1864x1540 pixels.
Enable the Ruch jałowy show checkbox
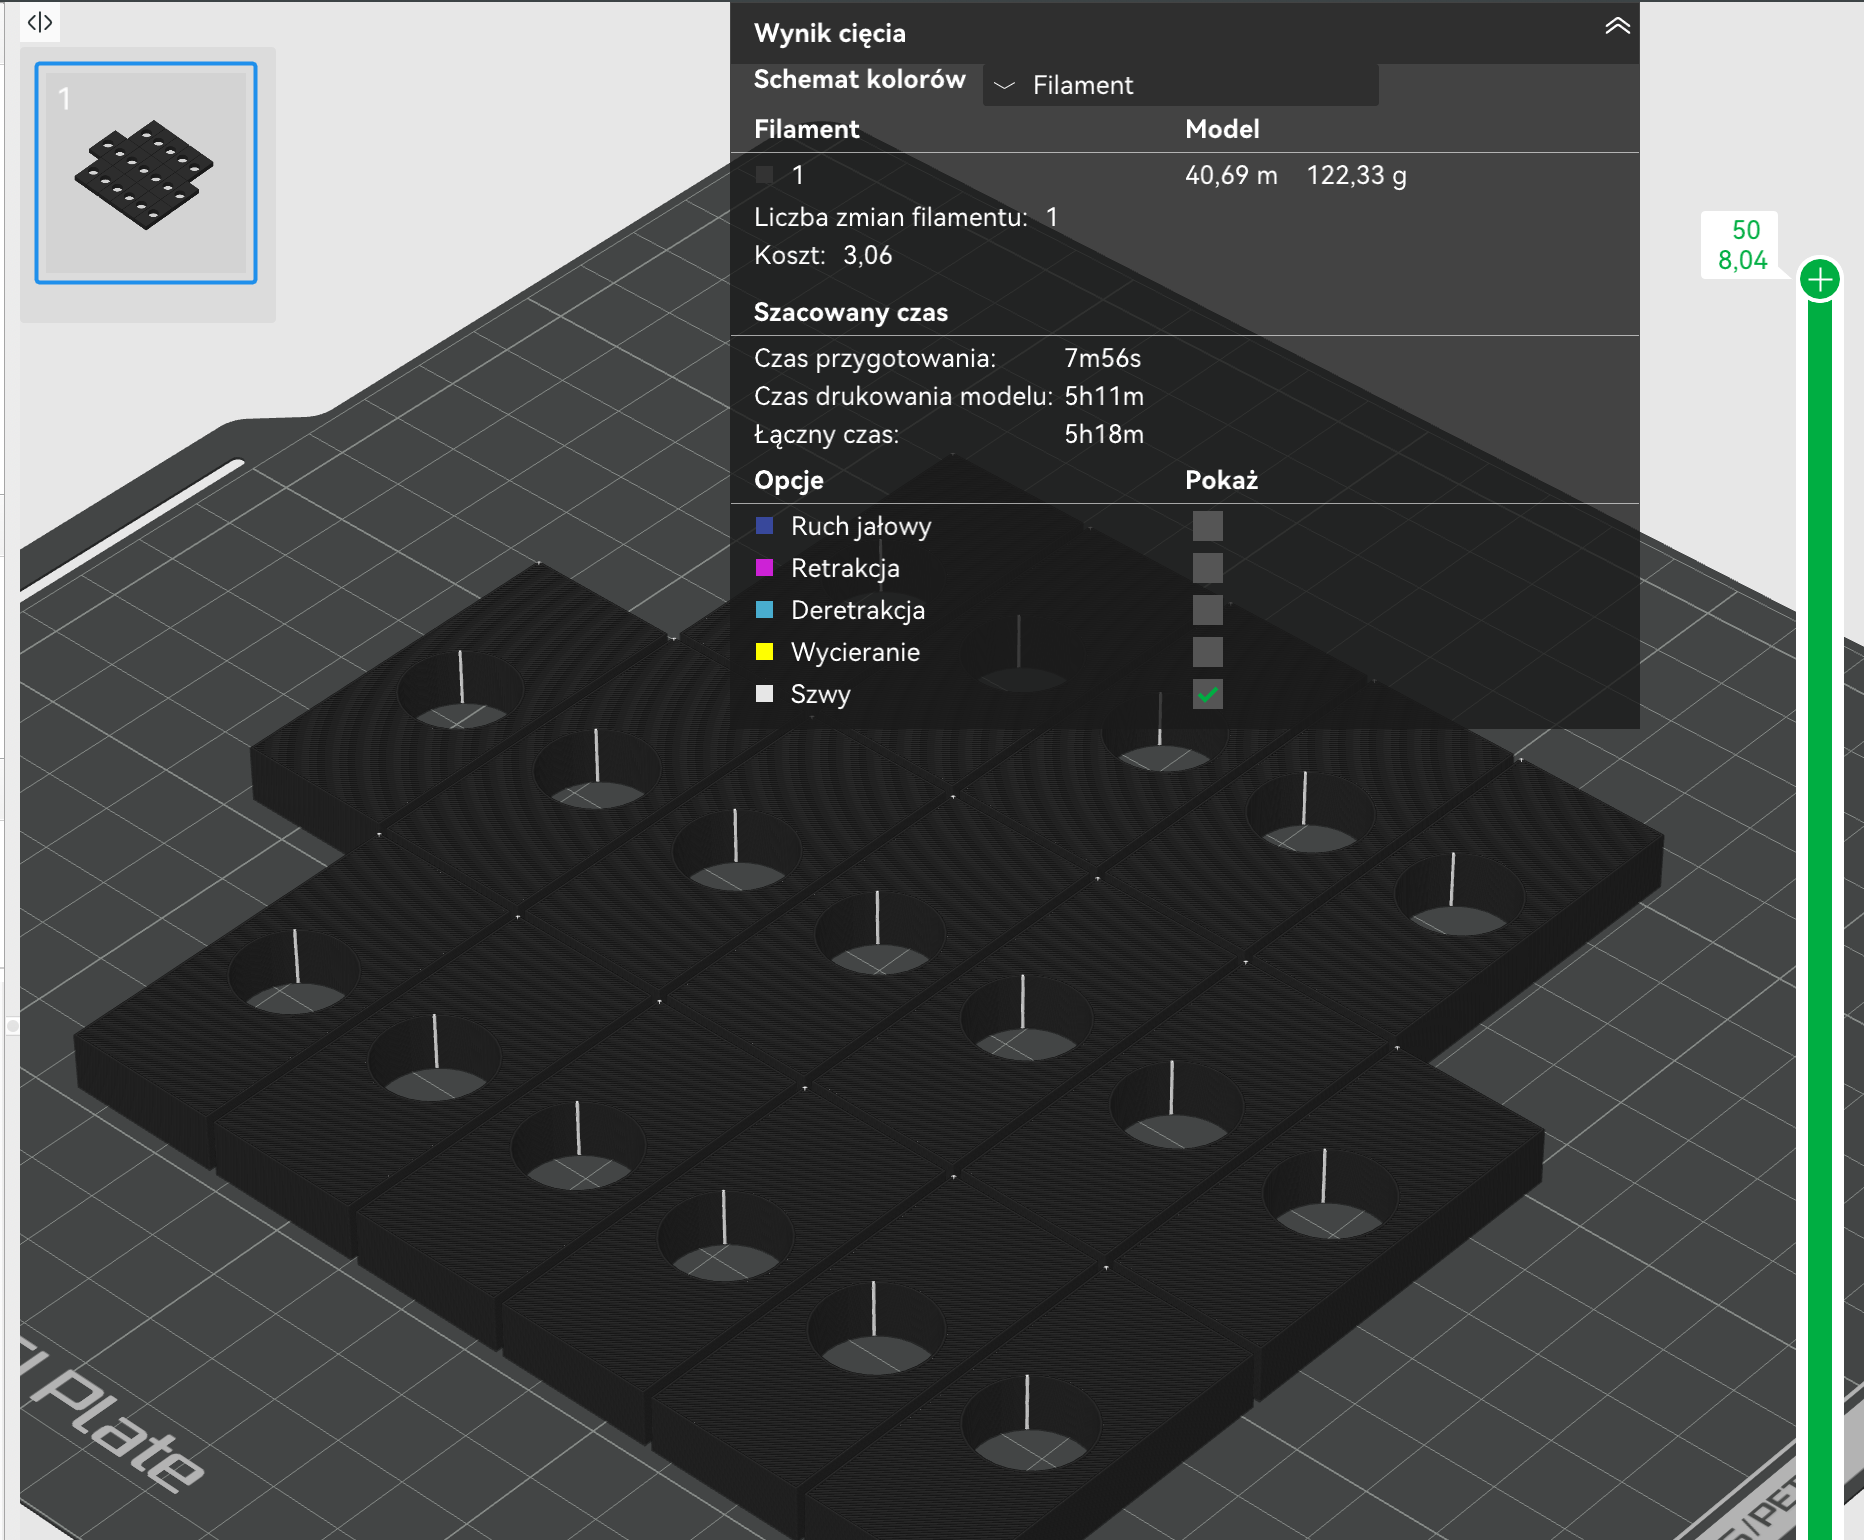tap(1208, 525)
